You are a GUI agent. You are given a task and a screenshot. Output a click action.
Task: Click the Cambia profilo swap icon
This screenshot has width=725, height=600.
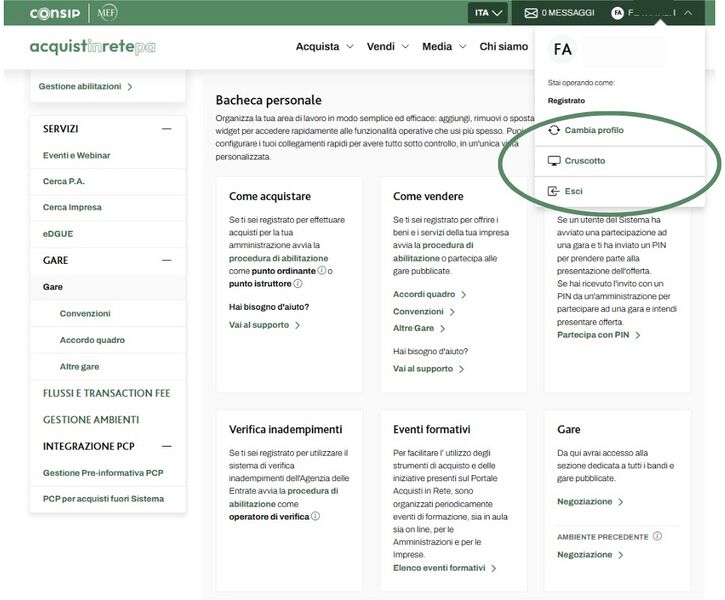pyautogui.click(x=554, y=131)
